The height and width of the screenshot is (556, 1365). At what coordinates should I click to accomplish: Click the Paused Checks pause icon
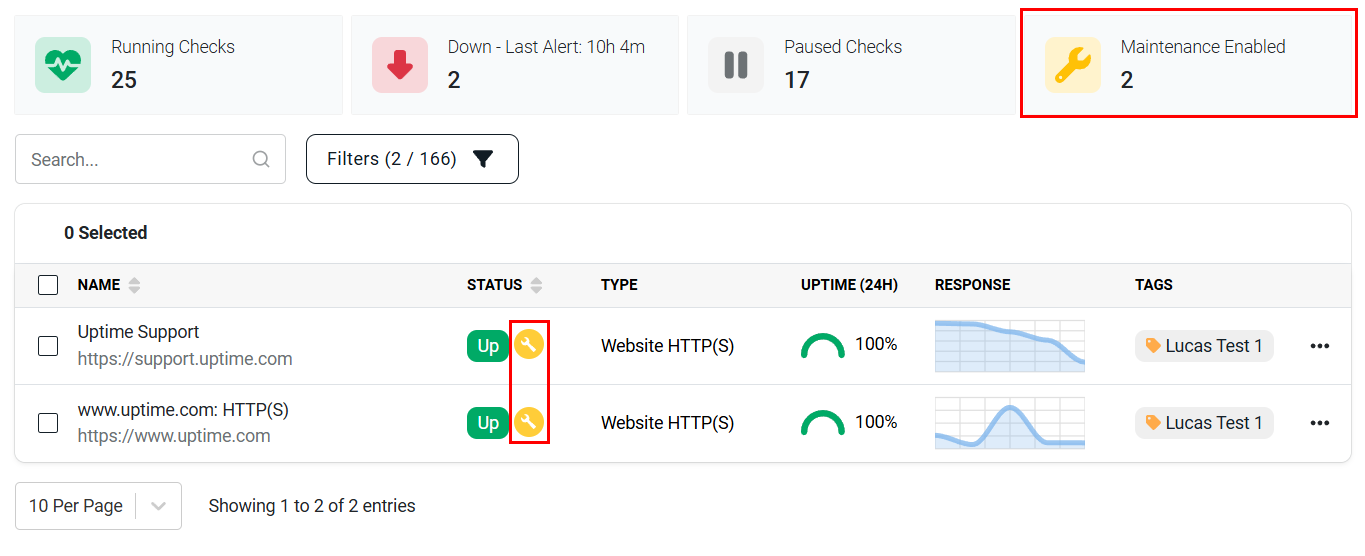[x=736, y=65]
